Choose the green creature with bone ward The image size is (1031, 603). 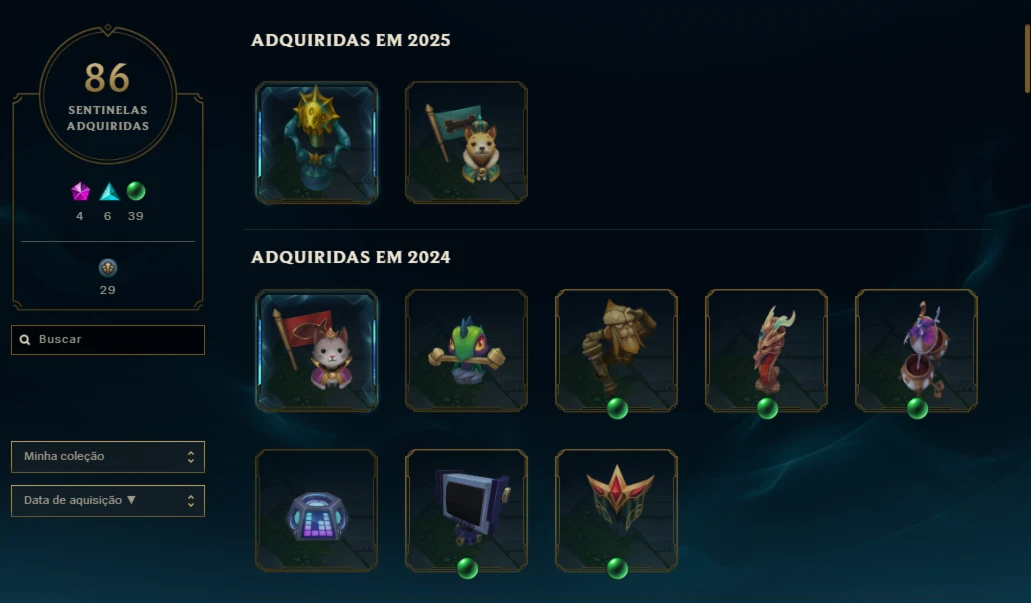coord(466,350)
